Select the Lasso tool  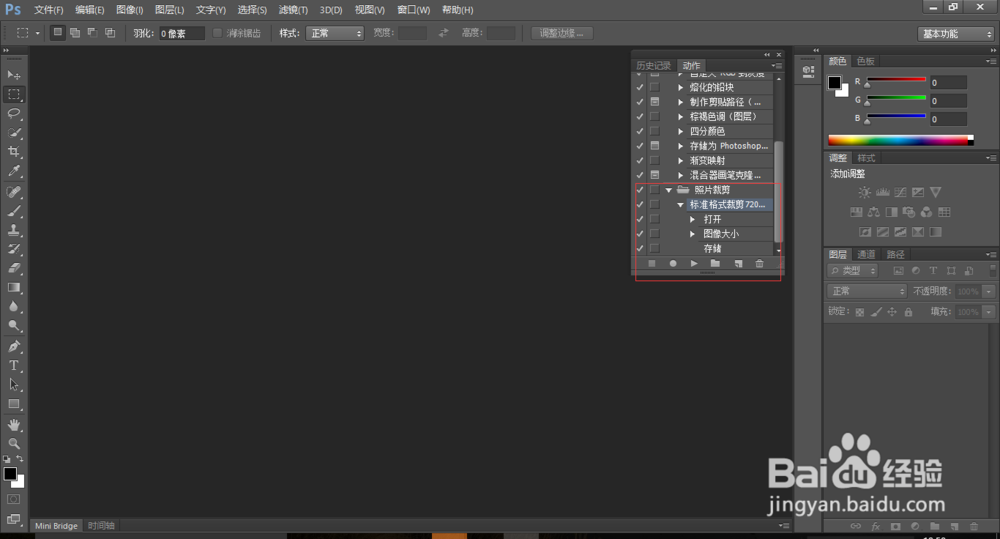pos(13,113)
